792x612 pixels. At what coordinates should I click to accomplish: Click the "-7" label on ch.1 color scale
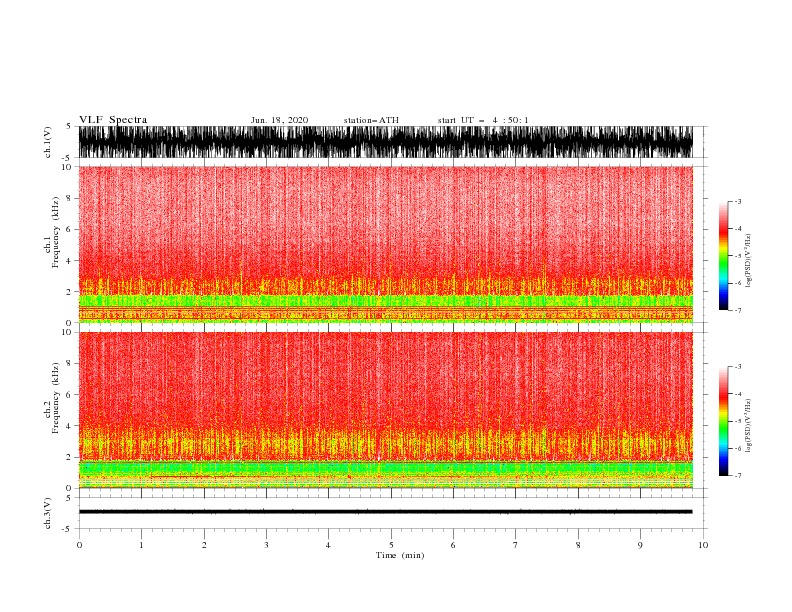pos(737,310)
